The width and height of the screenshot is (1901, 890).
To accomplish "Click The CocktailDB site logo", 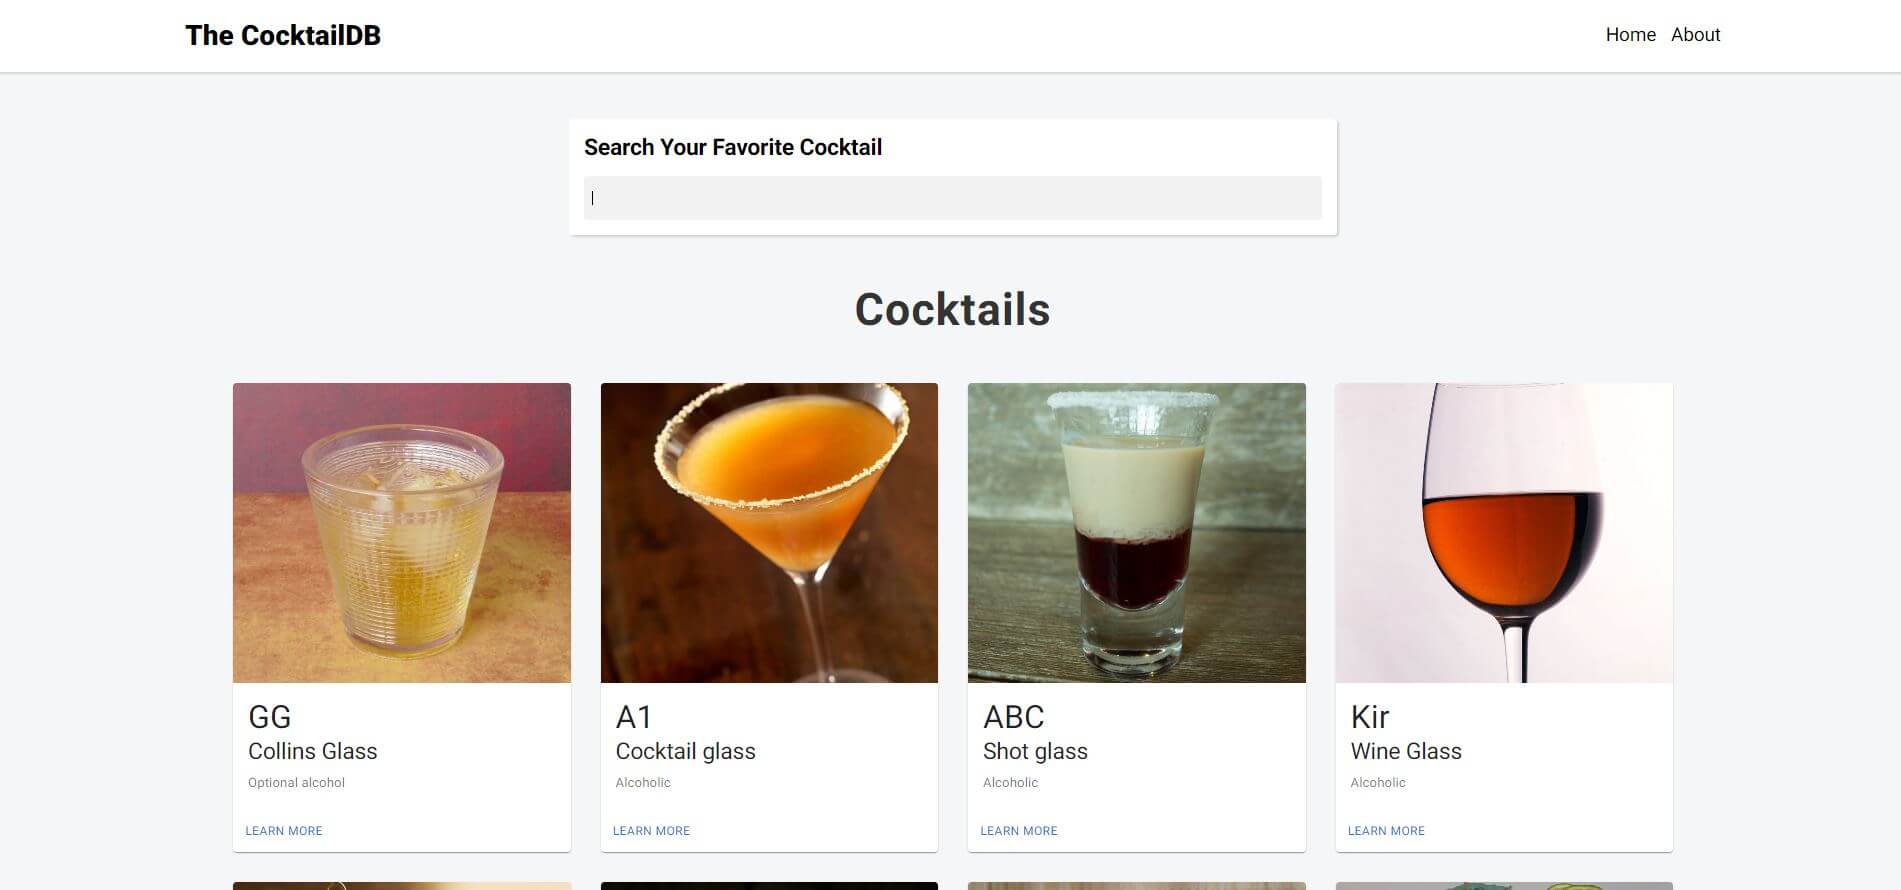I will 283,35.
